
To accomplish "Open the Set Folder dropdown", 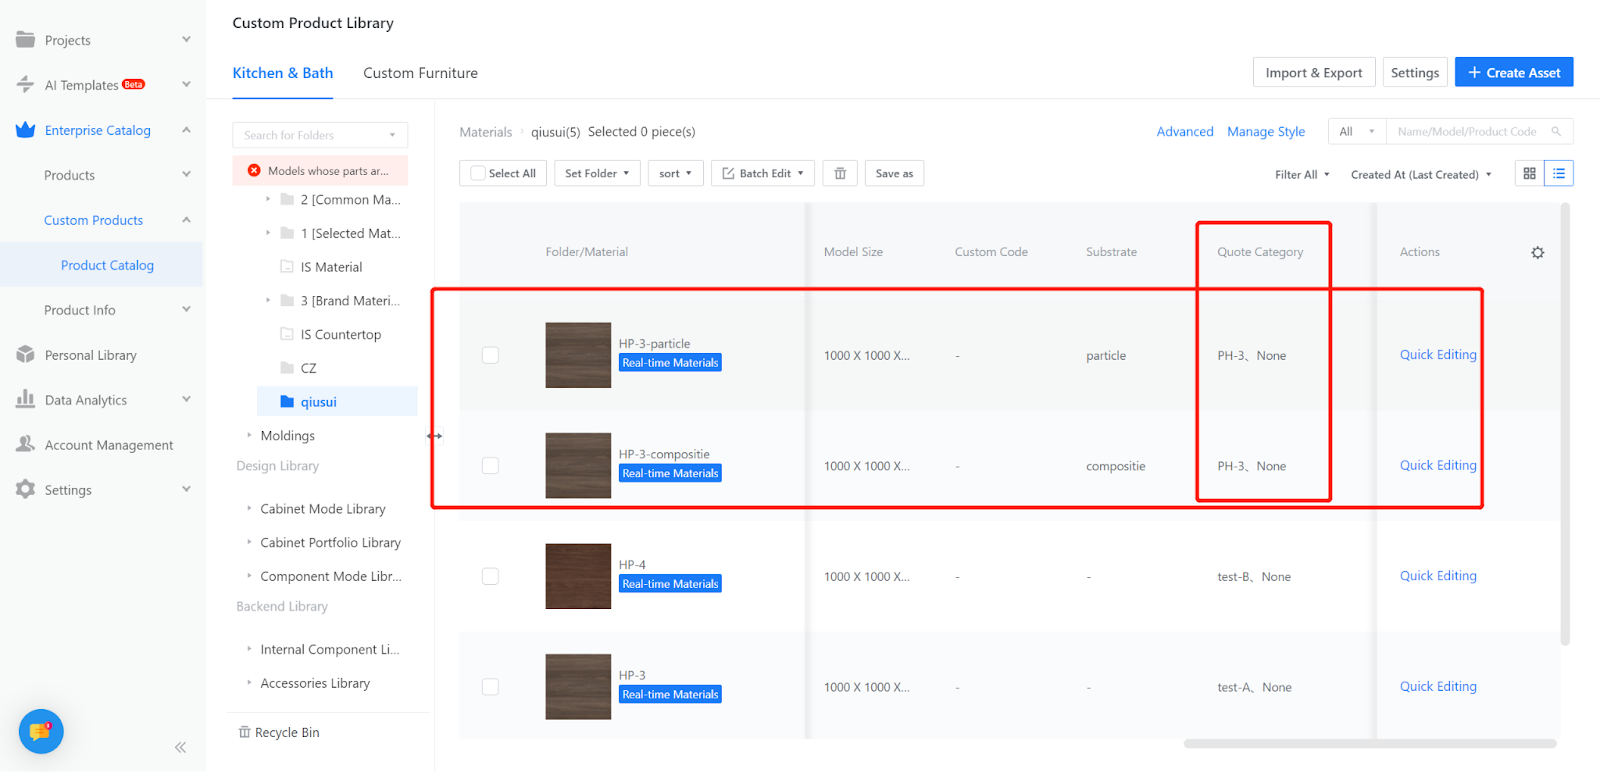I will 597,174.
